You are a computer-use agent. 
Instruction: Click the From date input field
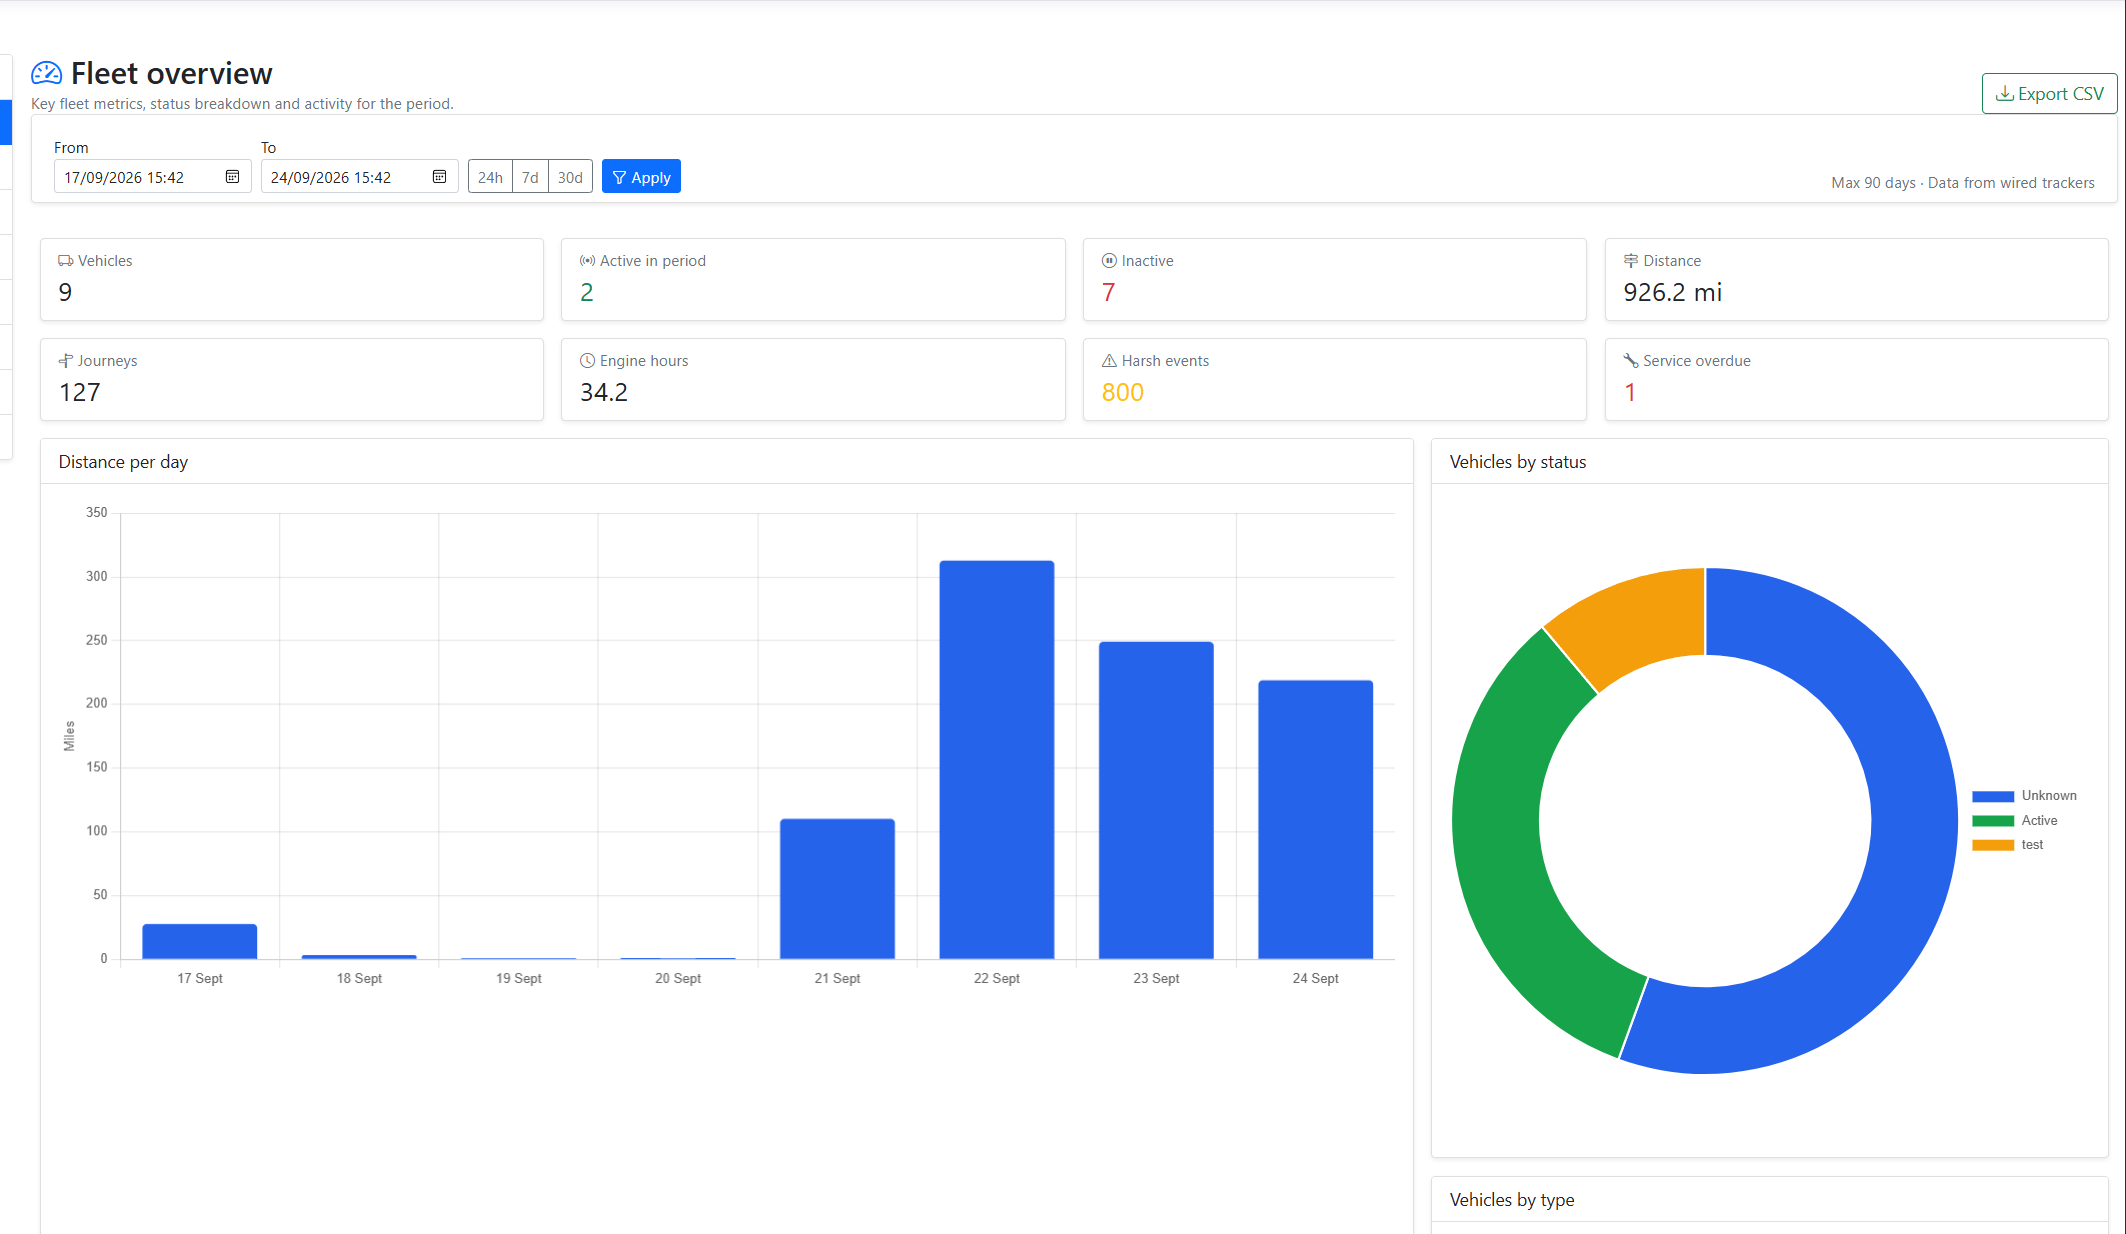(x=152, y=177)
